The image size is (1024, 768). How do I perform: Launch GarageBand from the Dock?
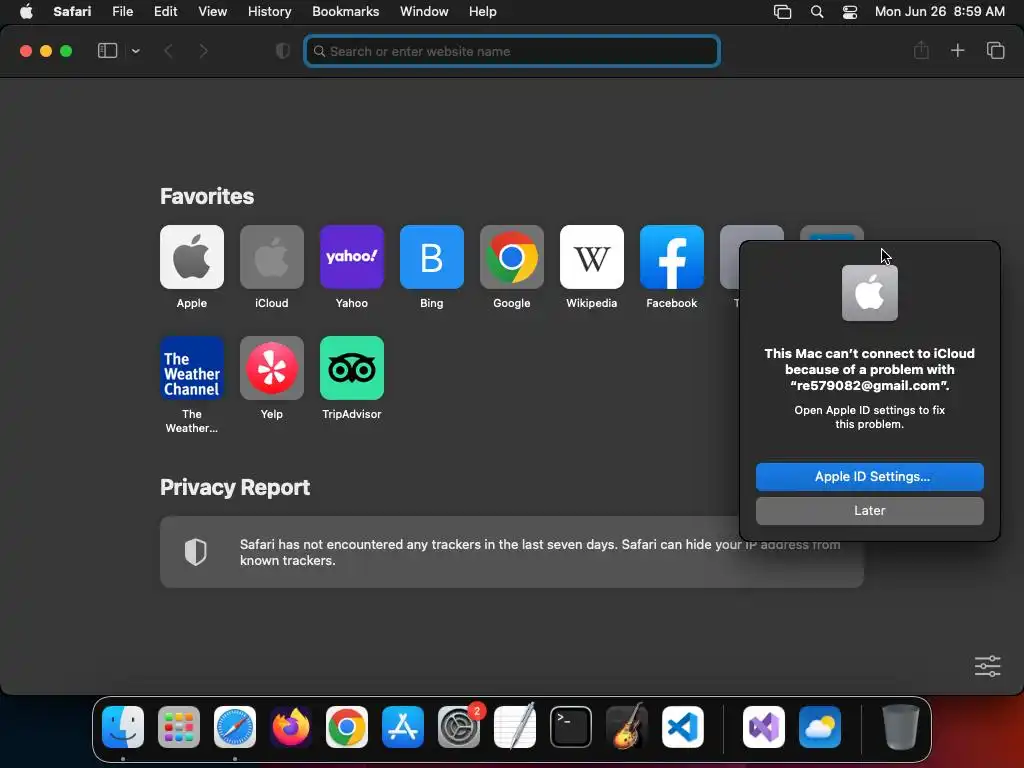627,727
